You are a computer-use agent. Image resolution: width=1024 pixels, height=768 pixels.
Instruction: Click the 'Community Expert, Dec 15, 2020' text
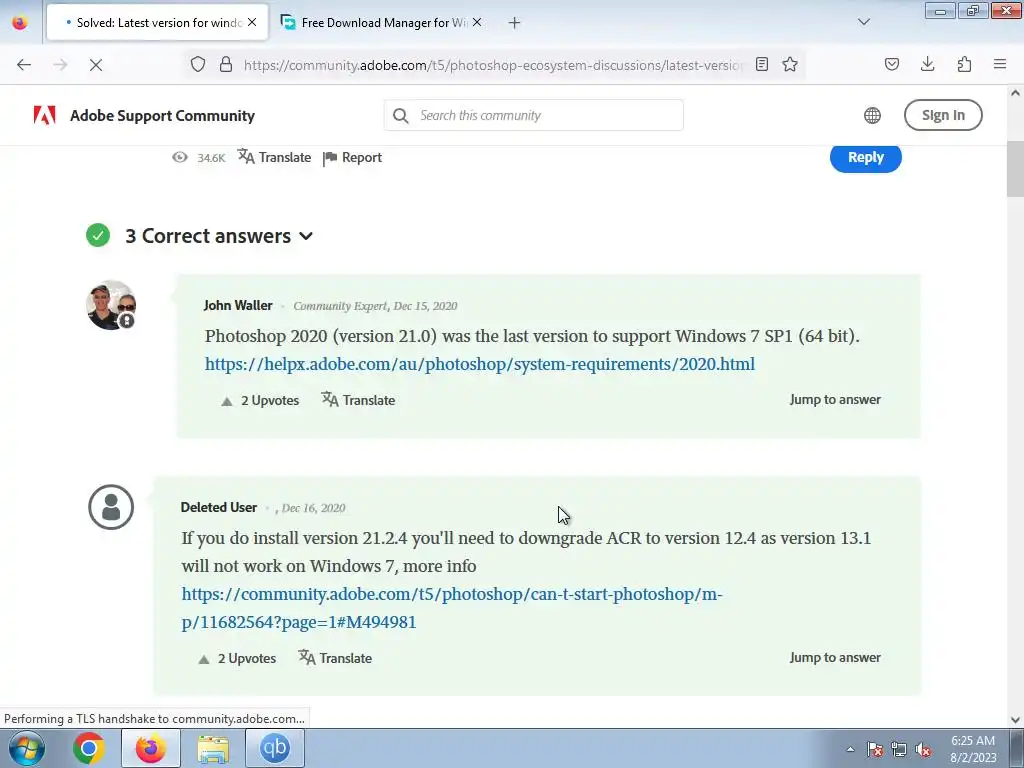(375, 306)
